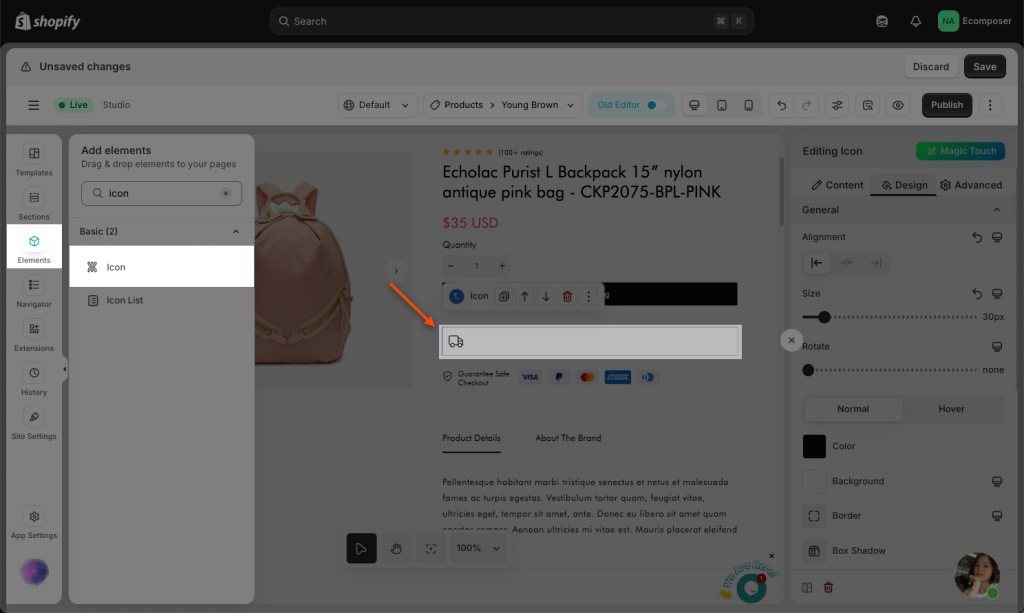Open the Templates sidebar panel
Image resolution: width=1024 pixels, height=613 pixels.
pos(34,160)
